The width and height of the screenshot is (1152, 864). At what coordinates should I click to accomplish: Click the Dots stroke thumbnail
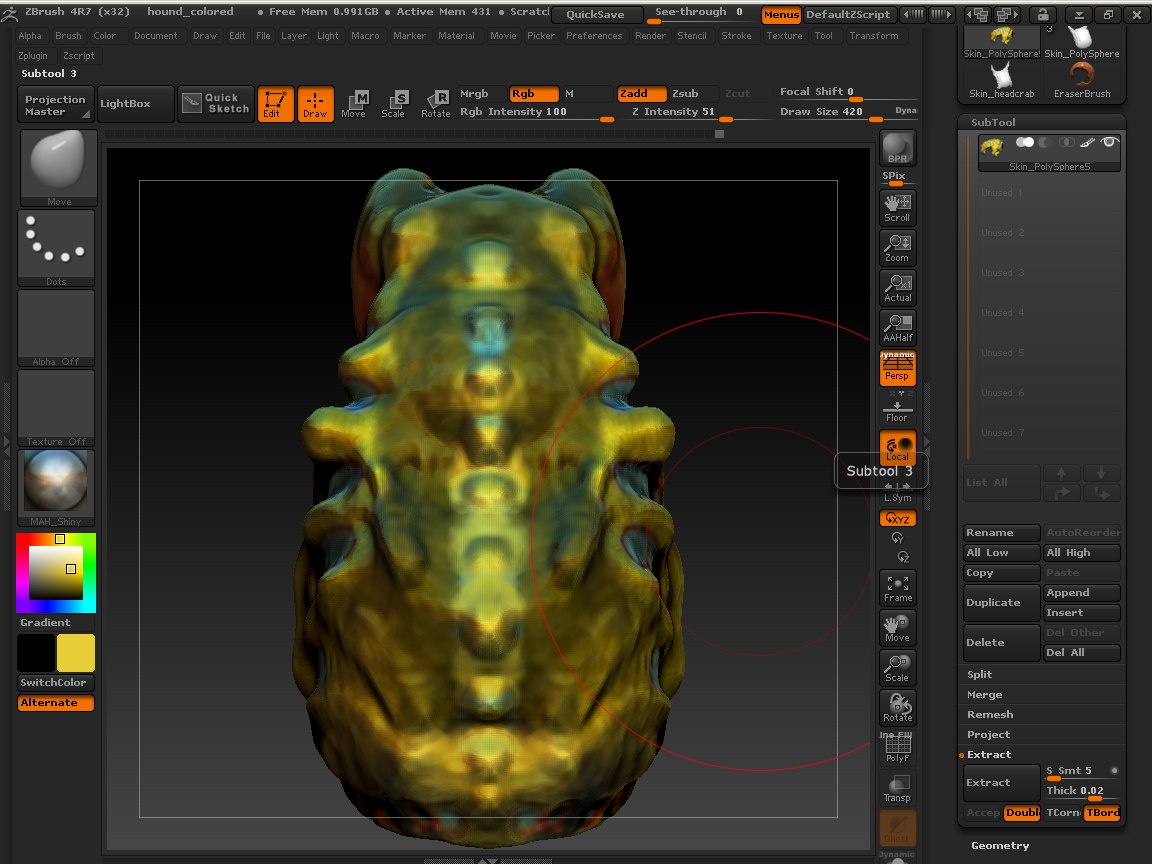(56, 247)
